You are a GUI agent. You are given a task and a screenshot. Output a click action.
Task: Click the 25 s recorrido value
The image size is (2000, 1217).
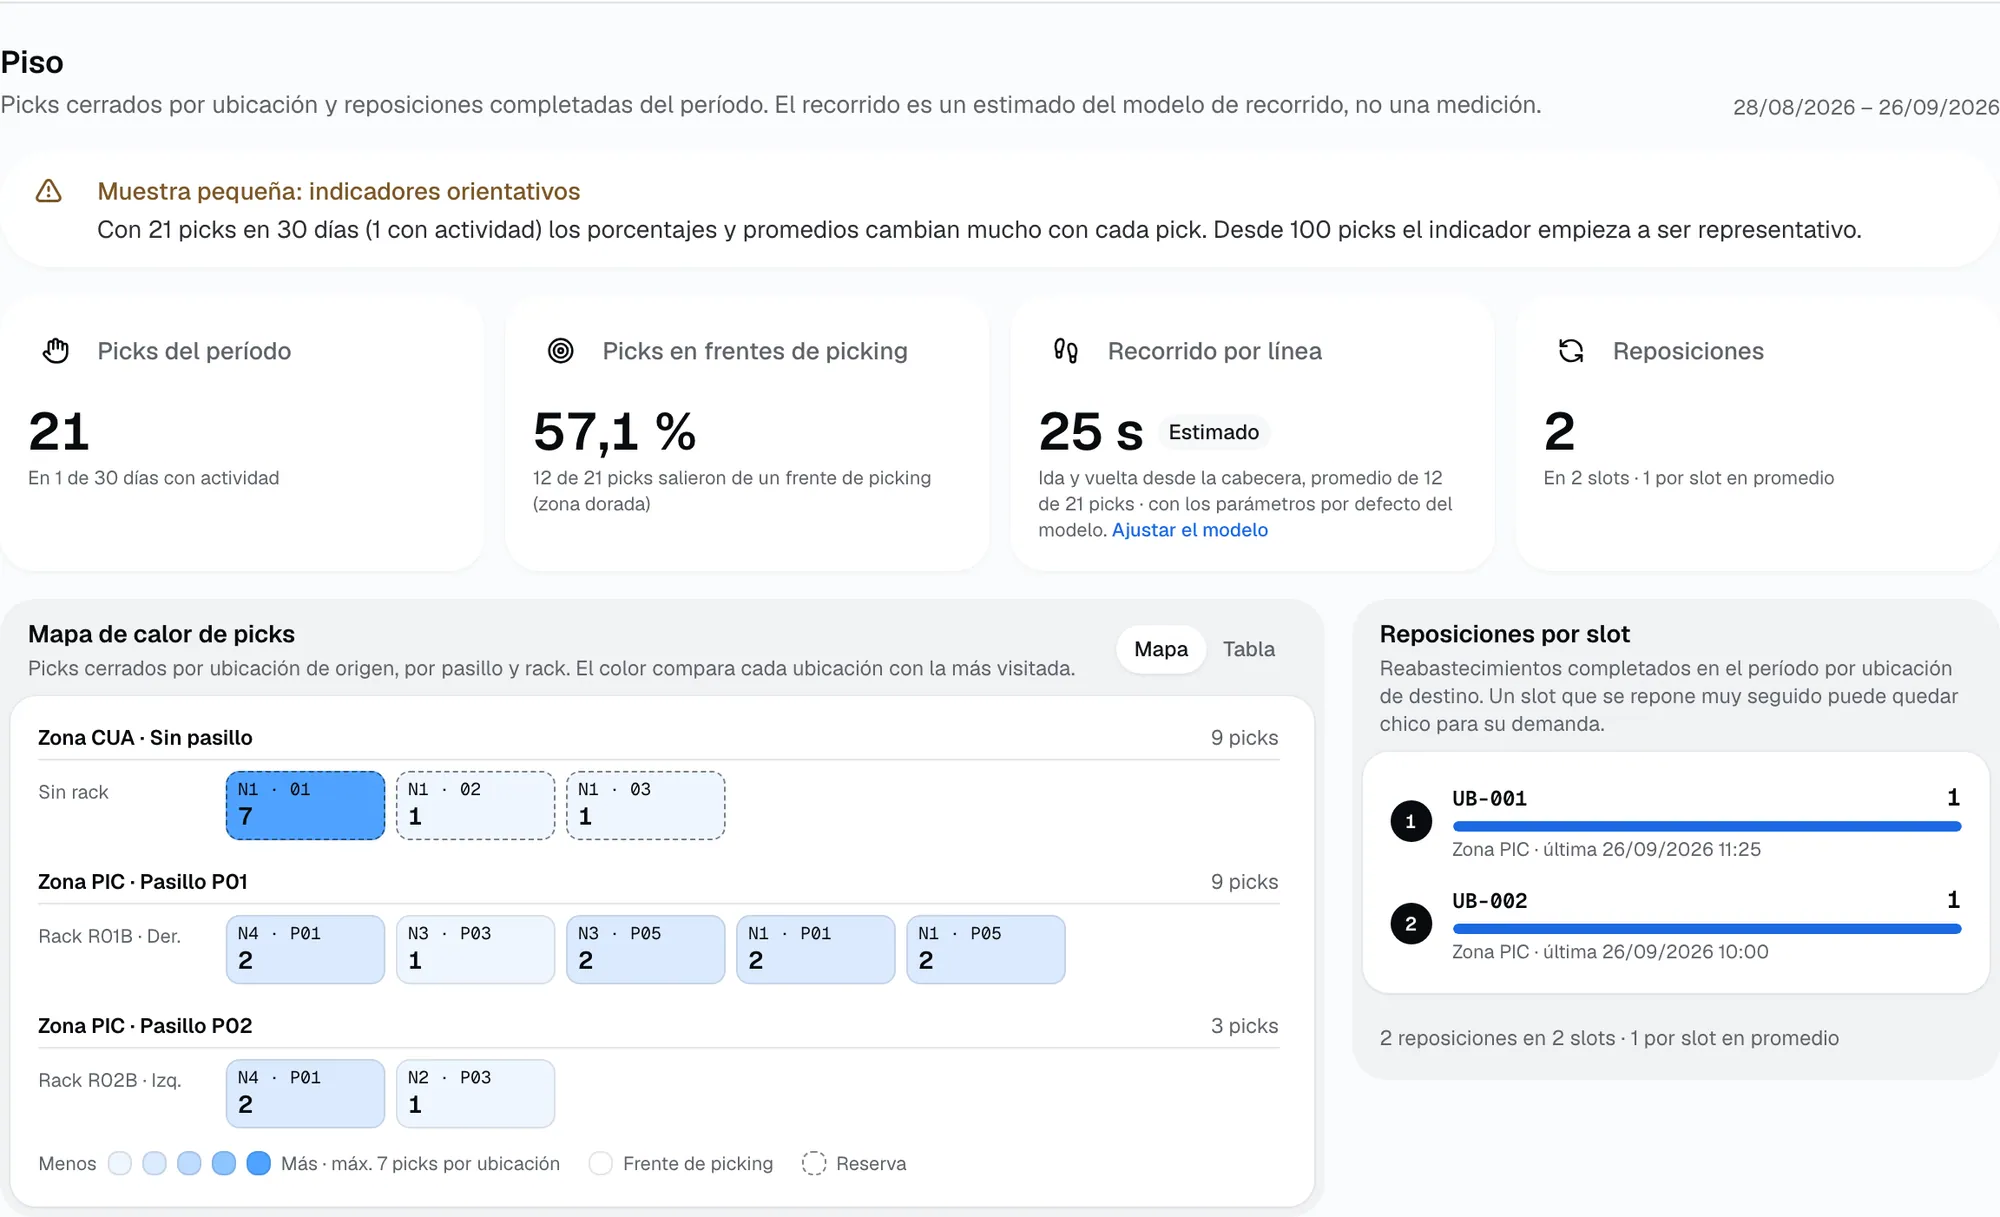click(x=1091, y=432)
